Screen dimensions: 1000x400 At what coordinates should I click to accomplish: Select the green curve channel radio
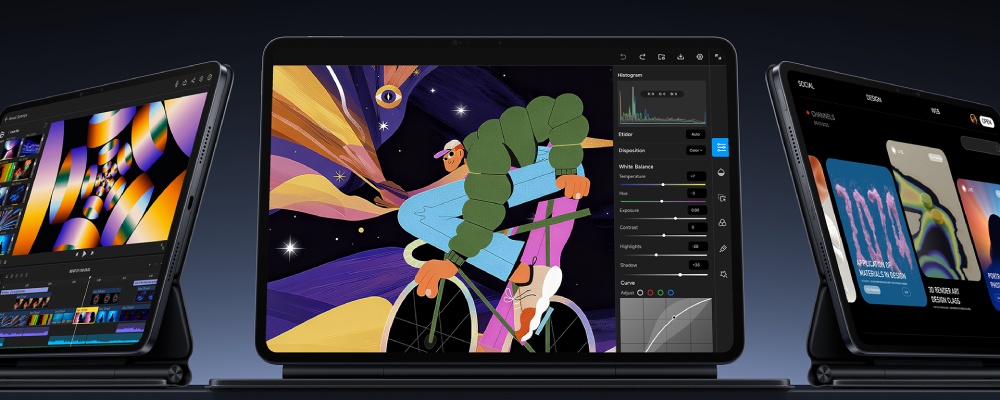(661, 293)
